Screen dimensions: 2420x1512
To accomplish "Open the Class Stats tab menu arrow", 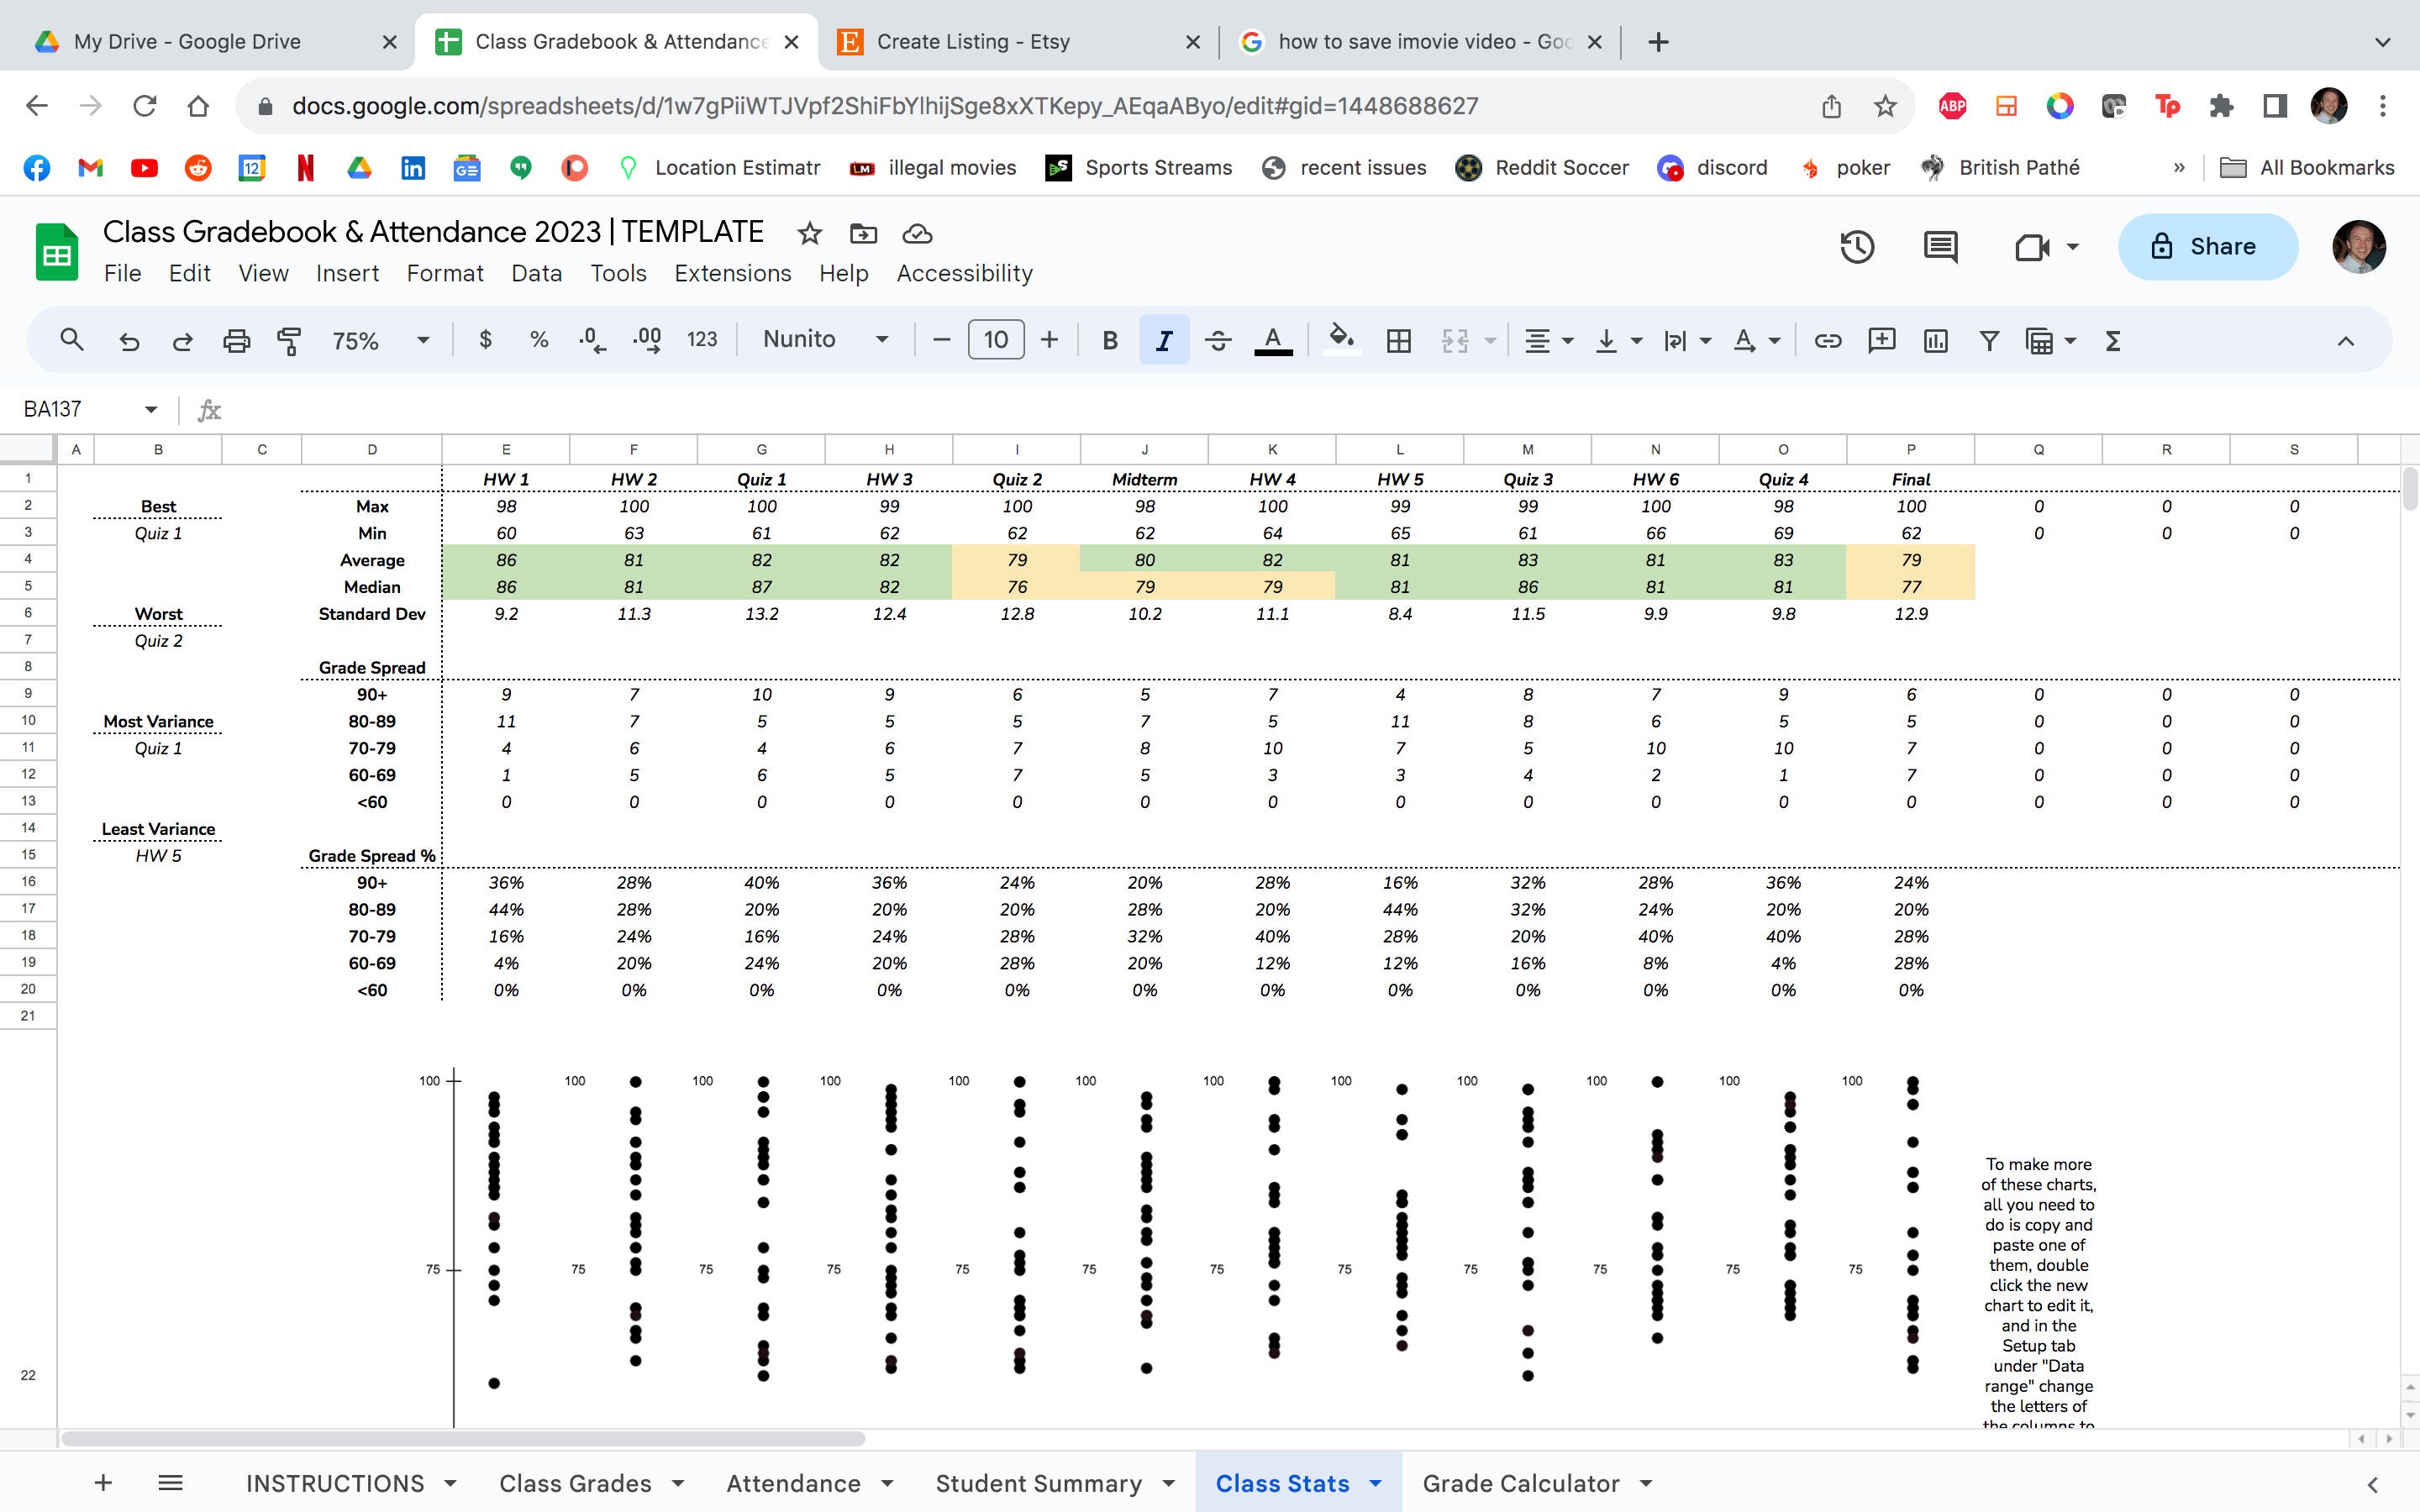I will click(x=1376, y=1483).
